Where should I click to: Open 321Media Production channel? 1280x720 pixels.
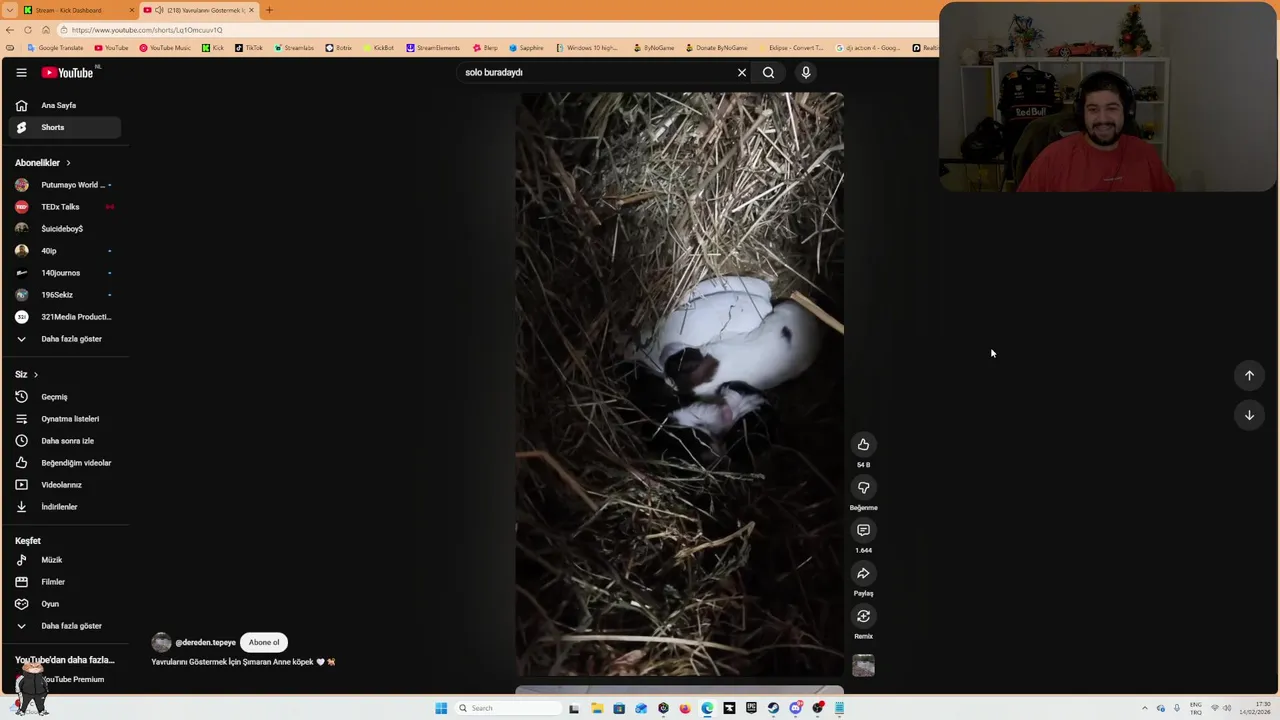click(x=64, y=317)
